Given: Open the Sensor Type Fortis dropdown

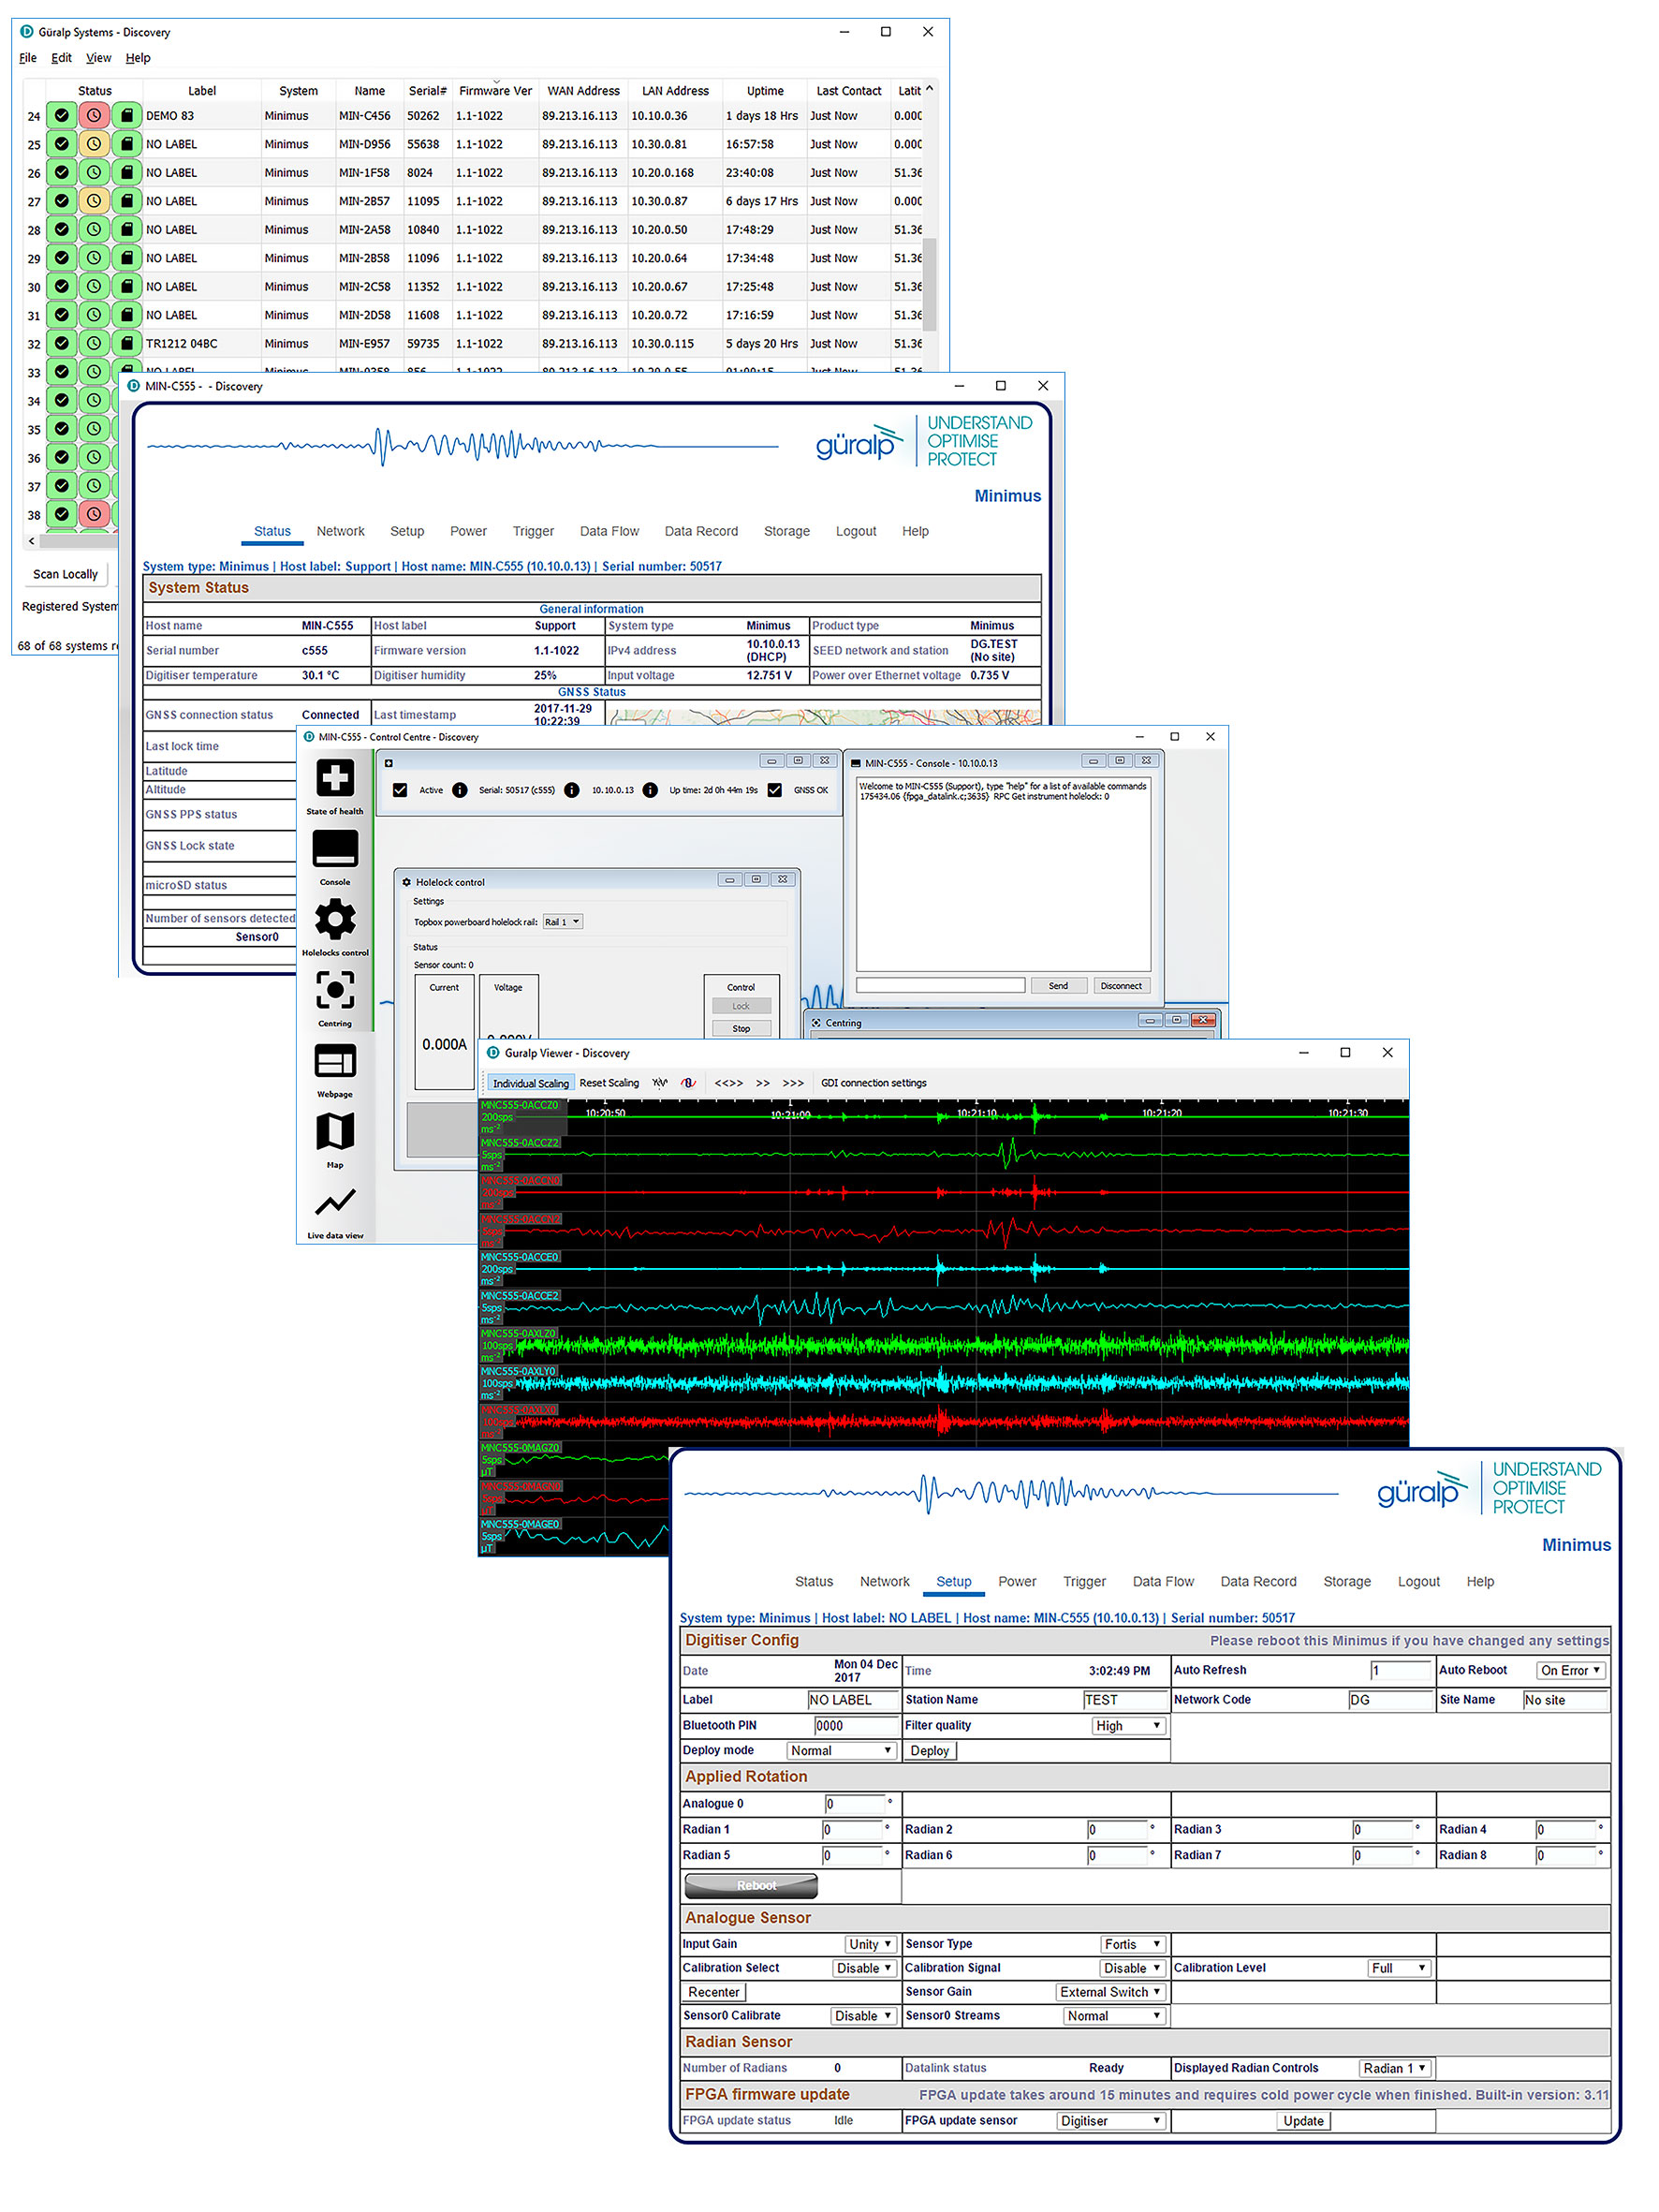Looking at the screenshot, I should coord(1132,1945).
